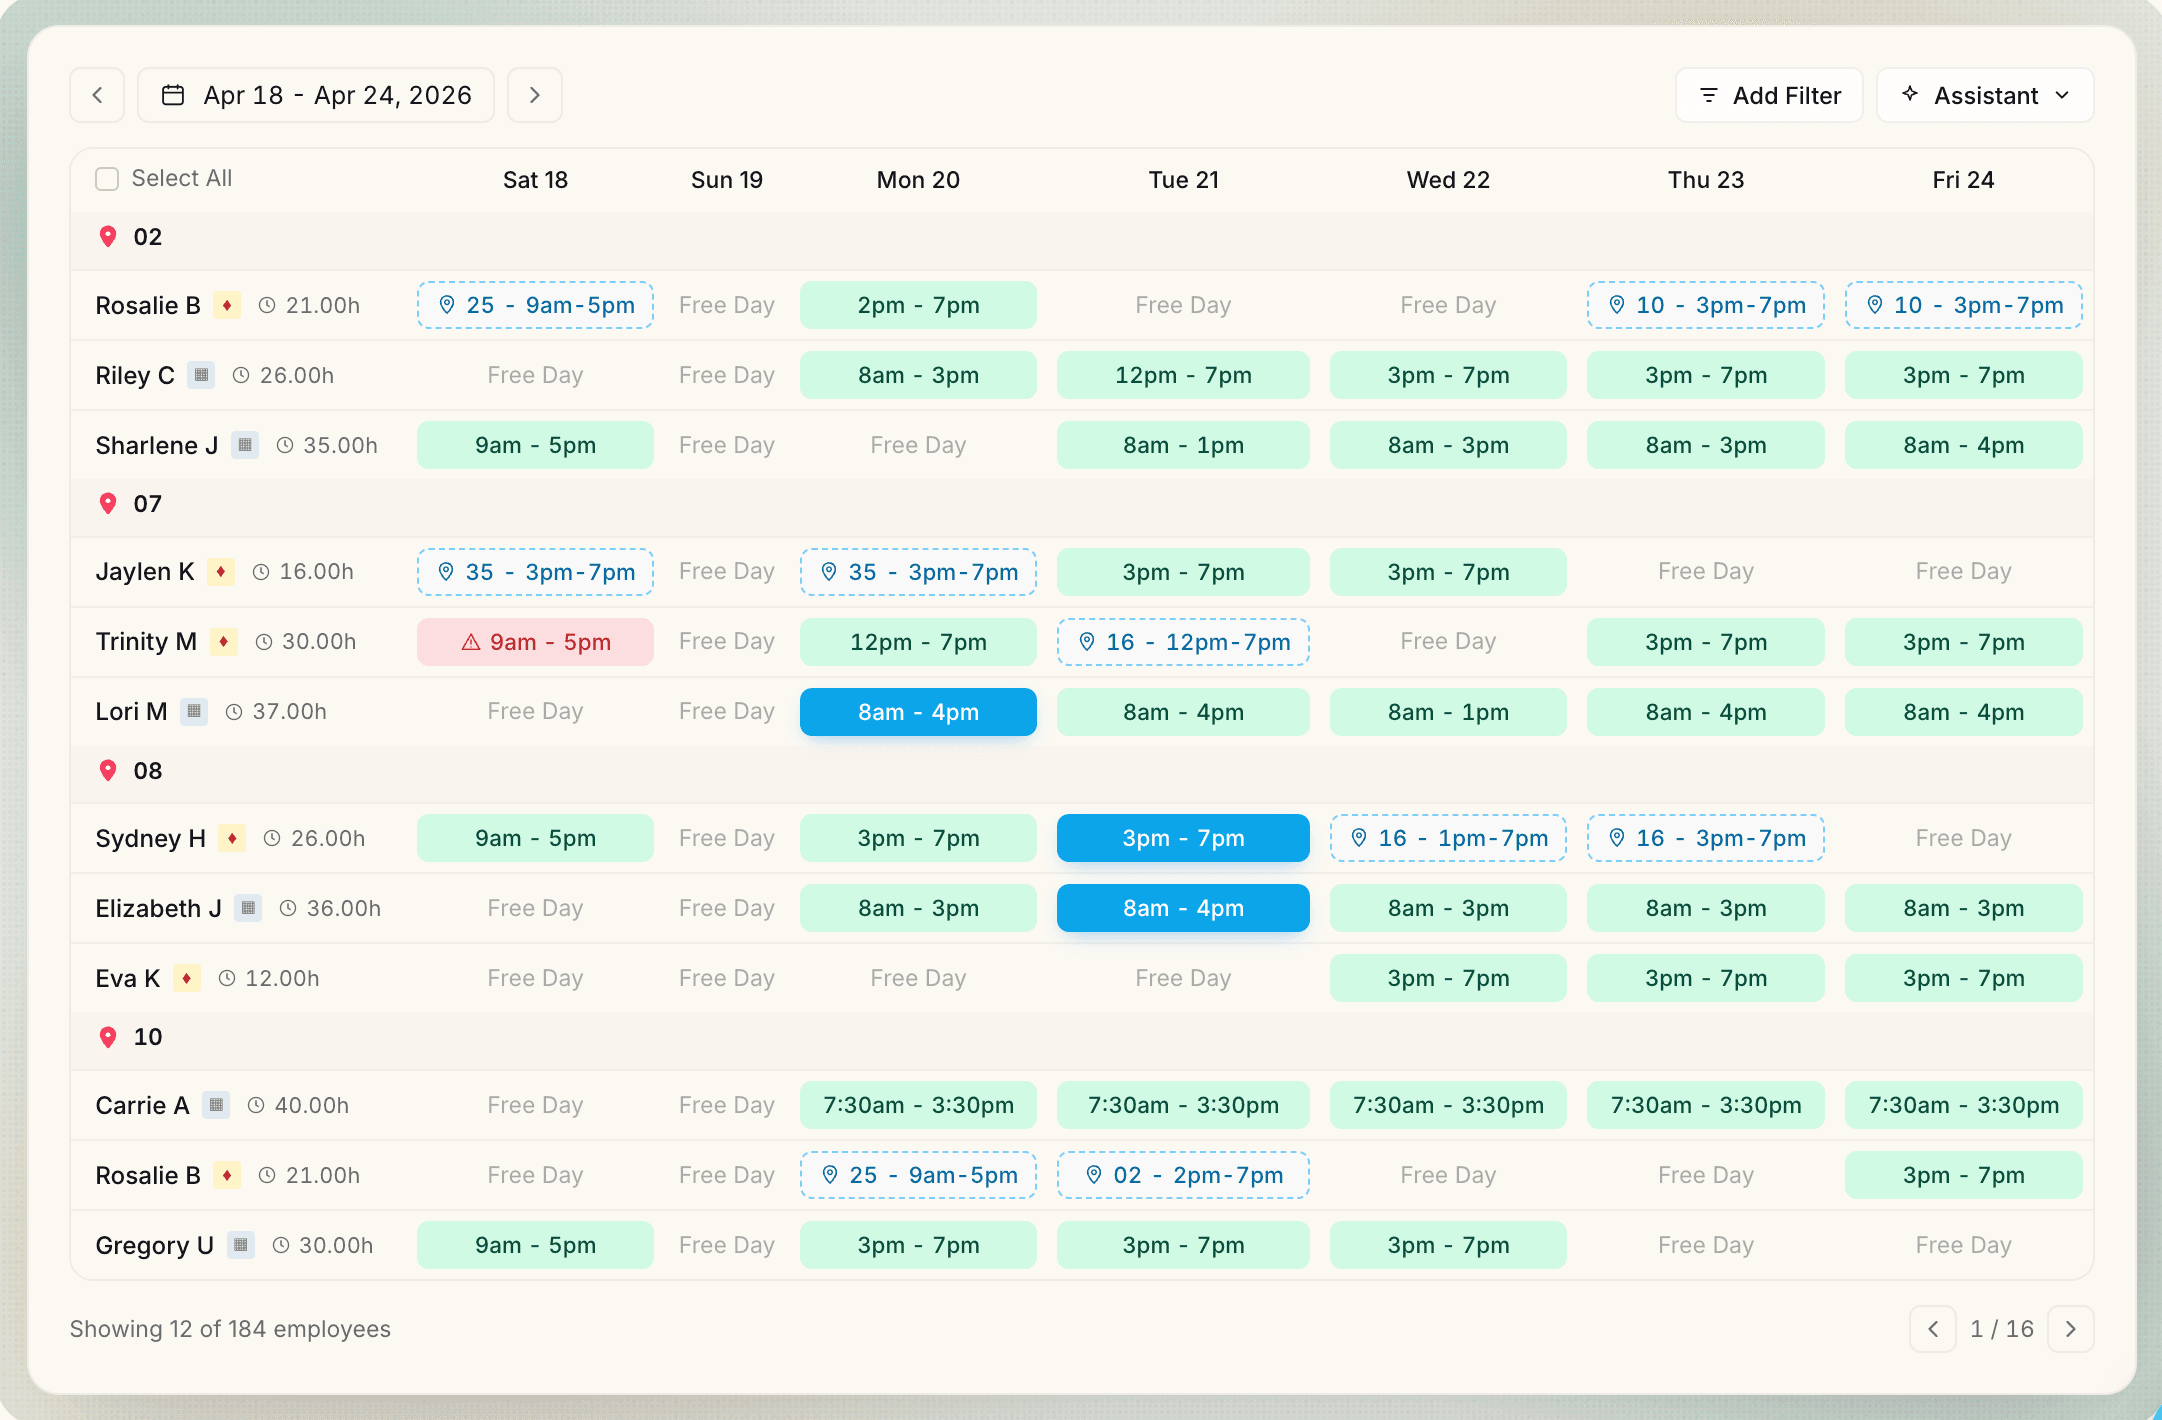Select Sydney H's highlighted Tuesday 3pm - 7pm shift

click(1183, 838)
